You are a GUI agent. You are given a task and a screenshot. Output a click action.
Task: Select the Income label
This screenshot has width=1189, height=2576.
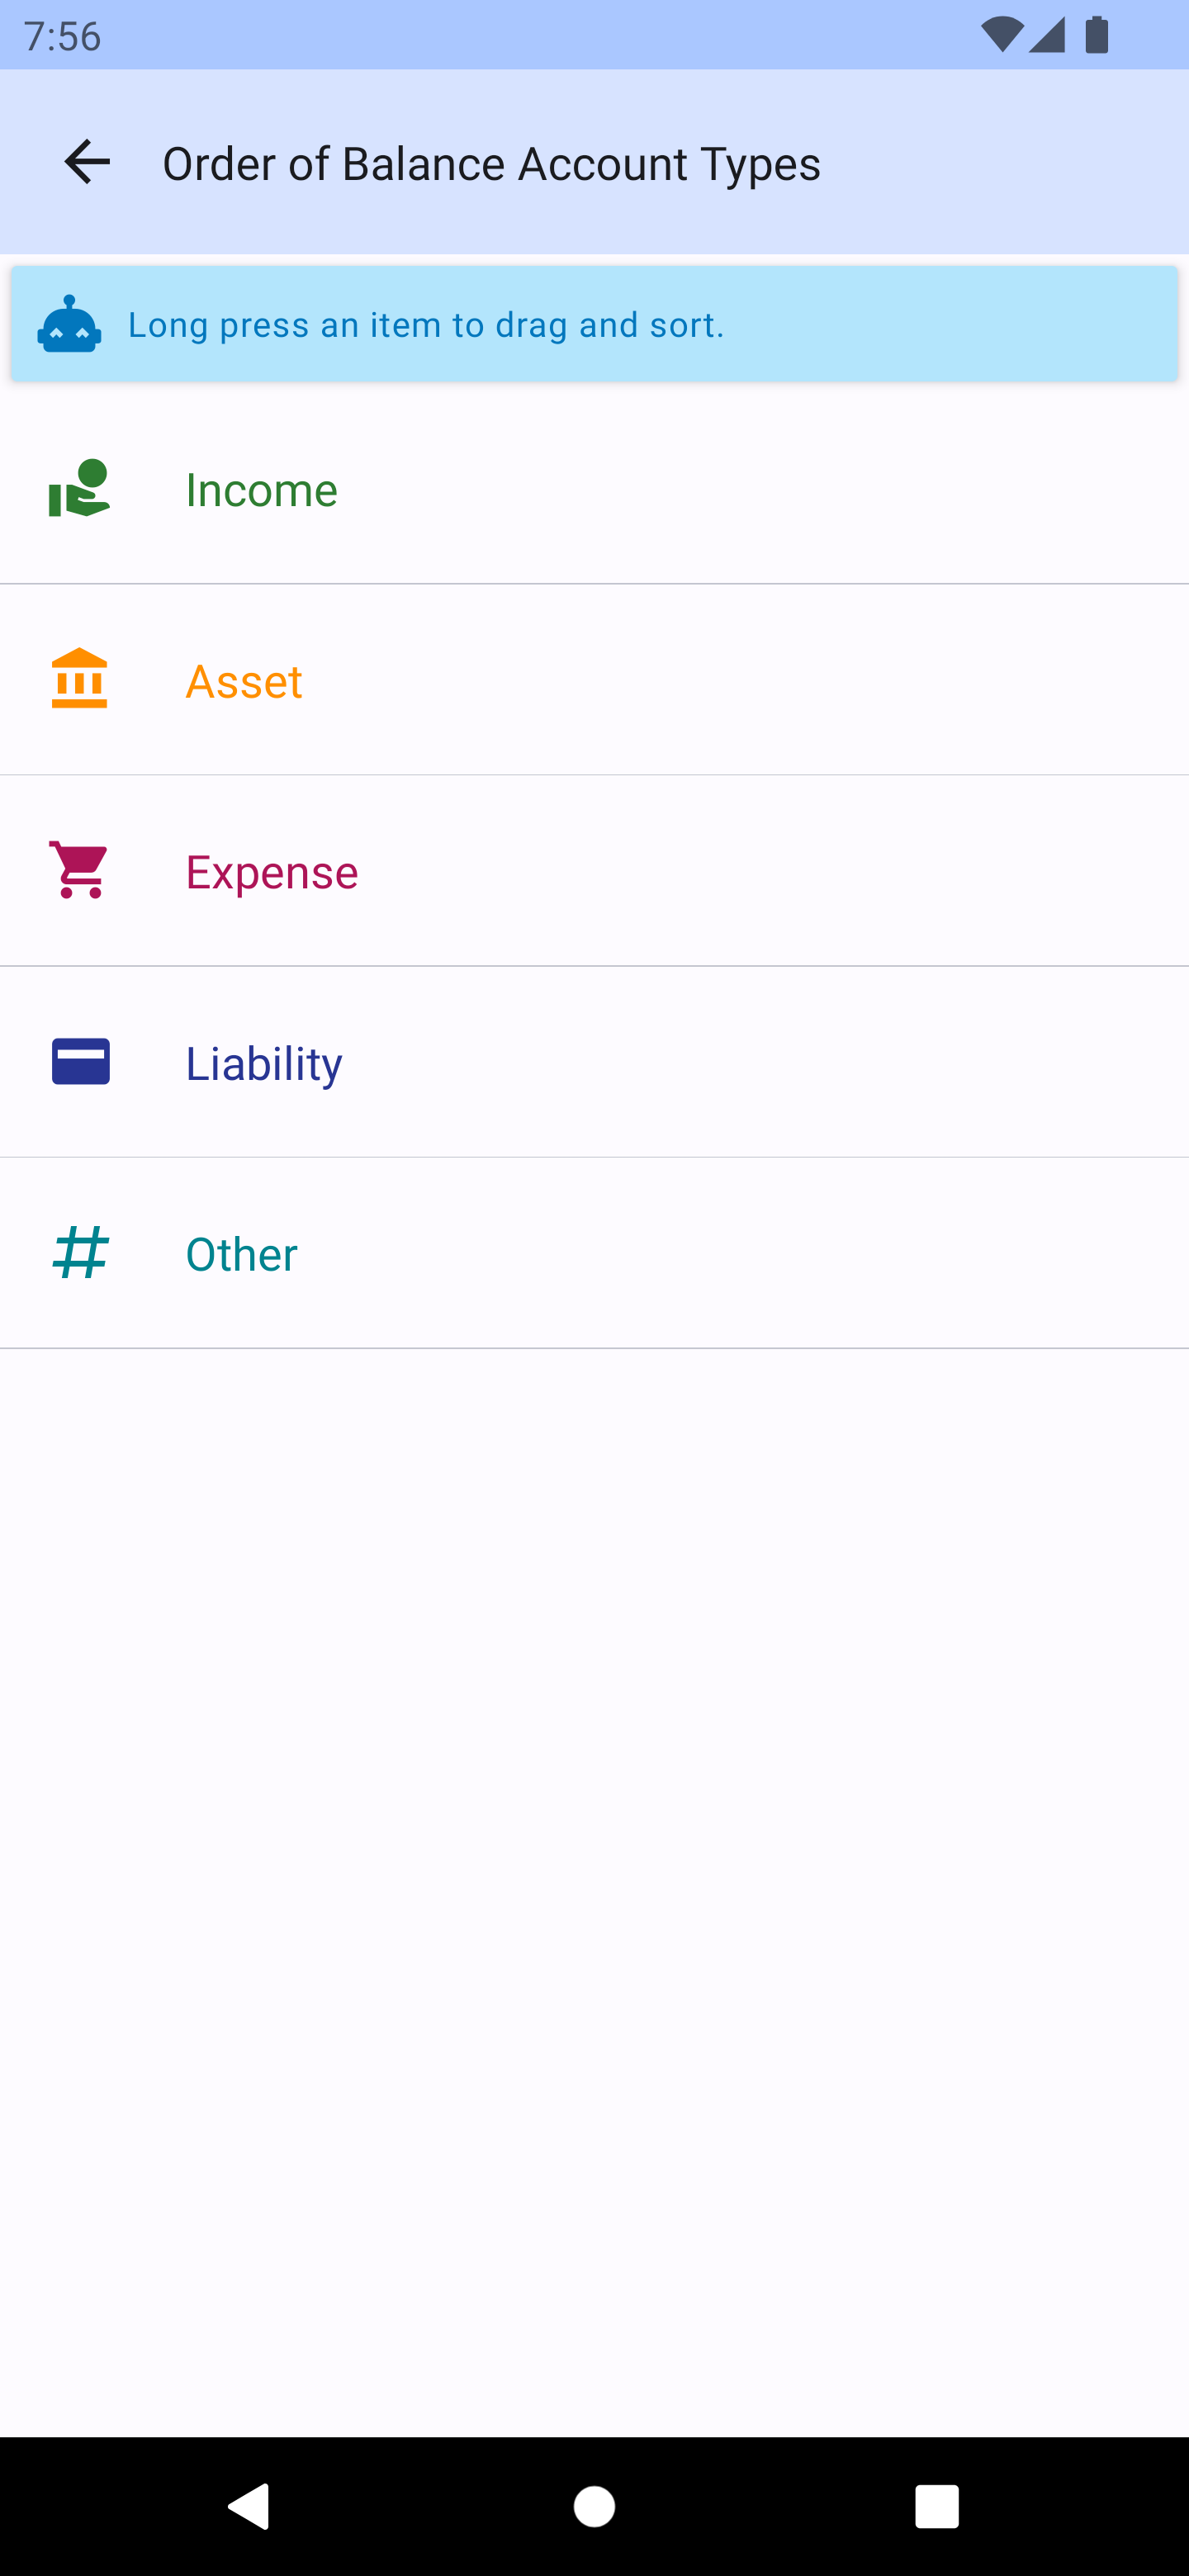[x=261, y=490]
